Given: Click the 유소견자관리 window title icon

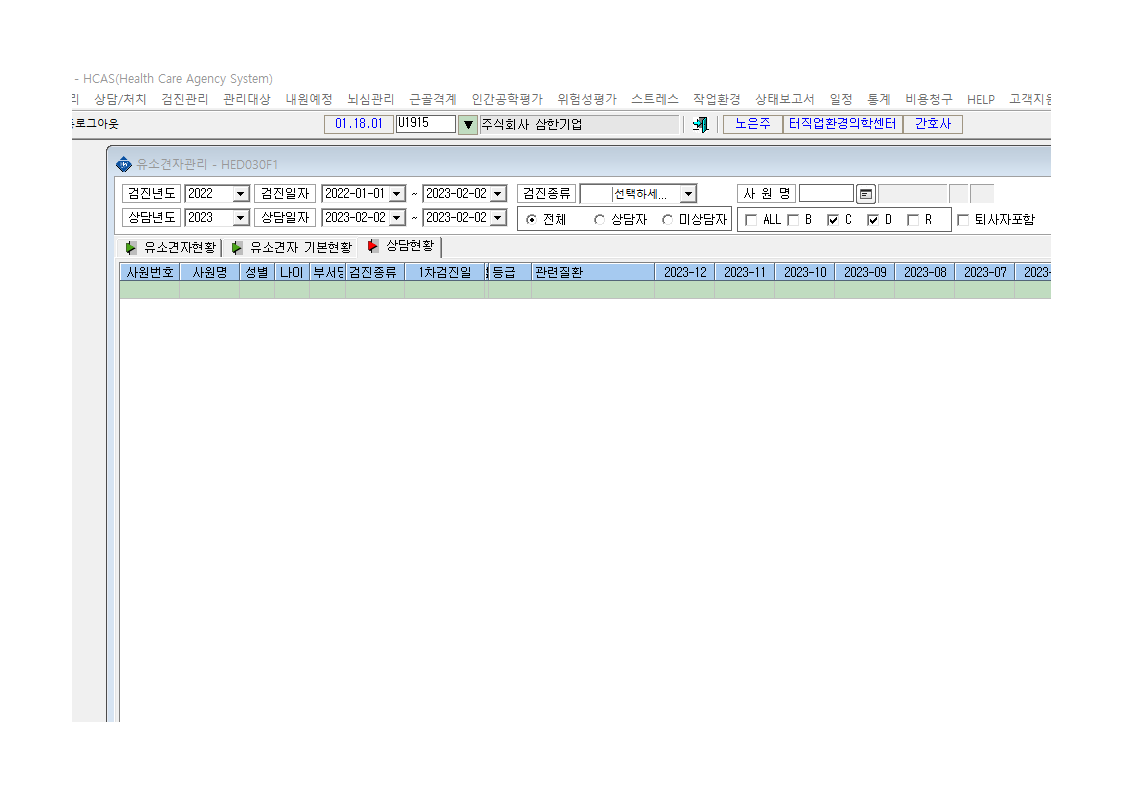Looking at the screenshot, I should click(x=124, y=165).
